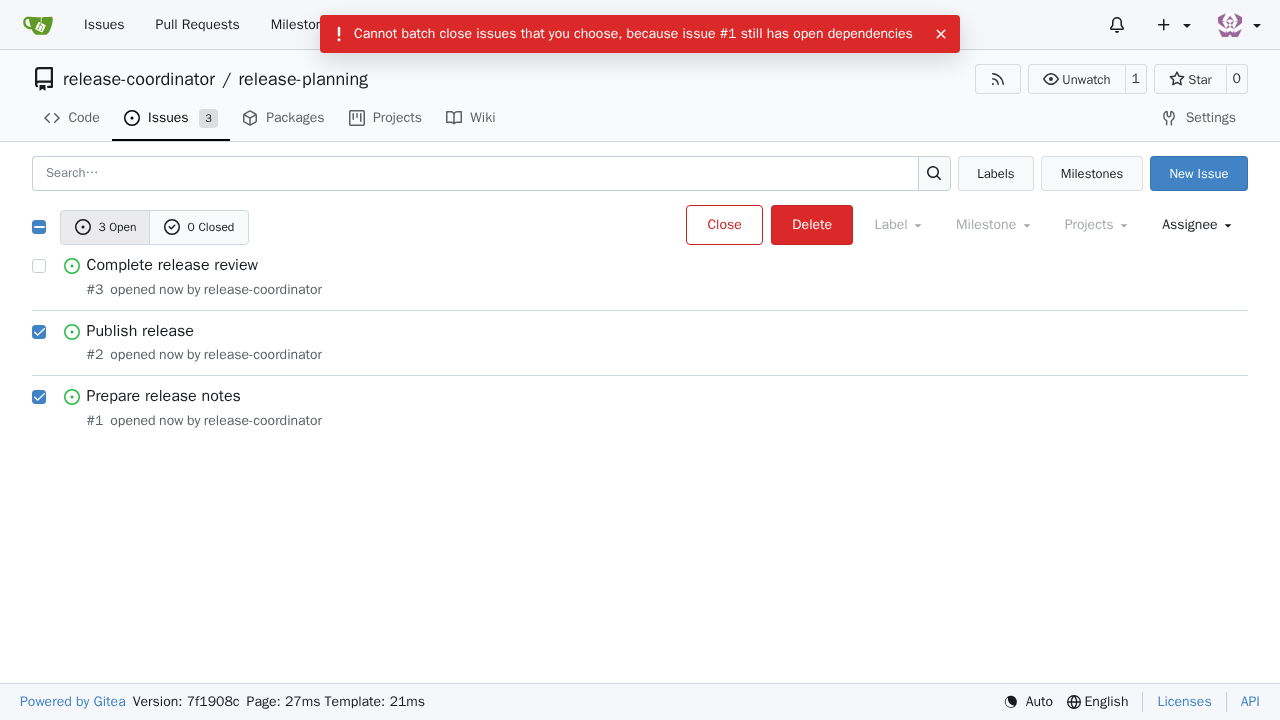Open the user avatar menu
The width and height of the screenshot is (1280, 720).
pyautogui.click(x=1239, y=25)
